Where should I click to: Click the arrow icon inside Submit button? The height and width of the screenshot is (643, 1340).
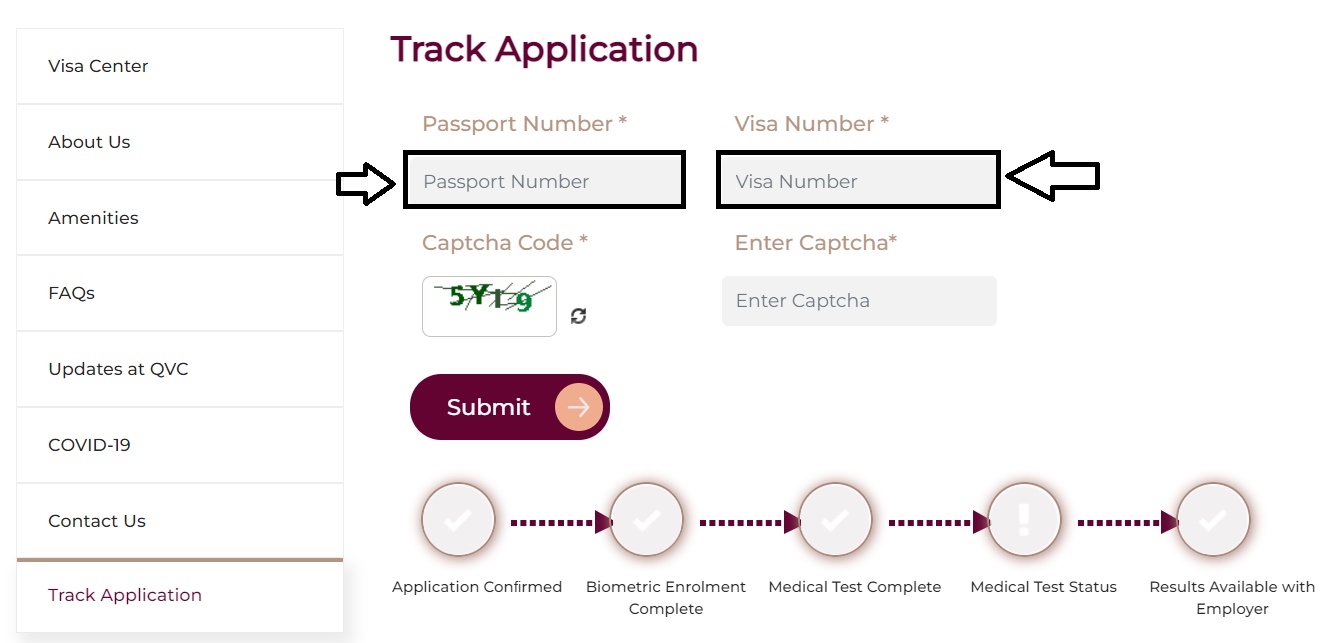pos(578,406)
